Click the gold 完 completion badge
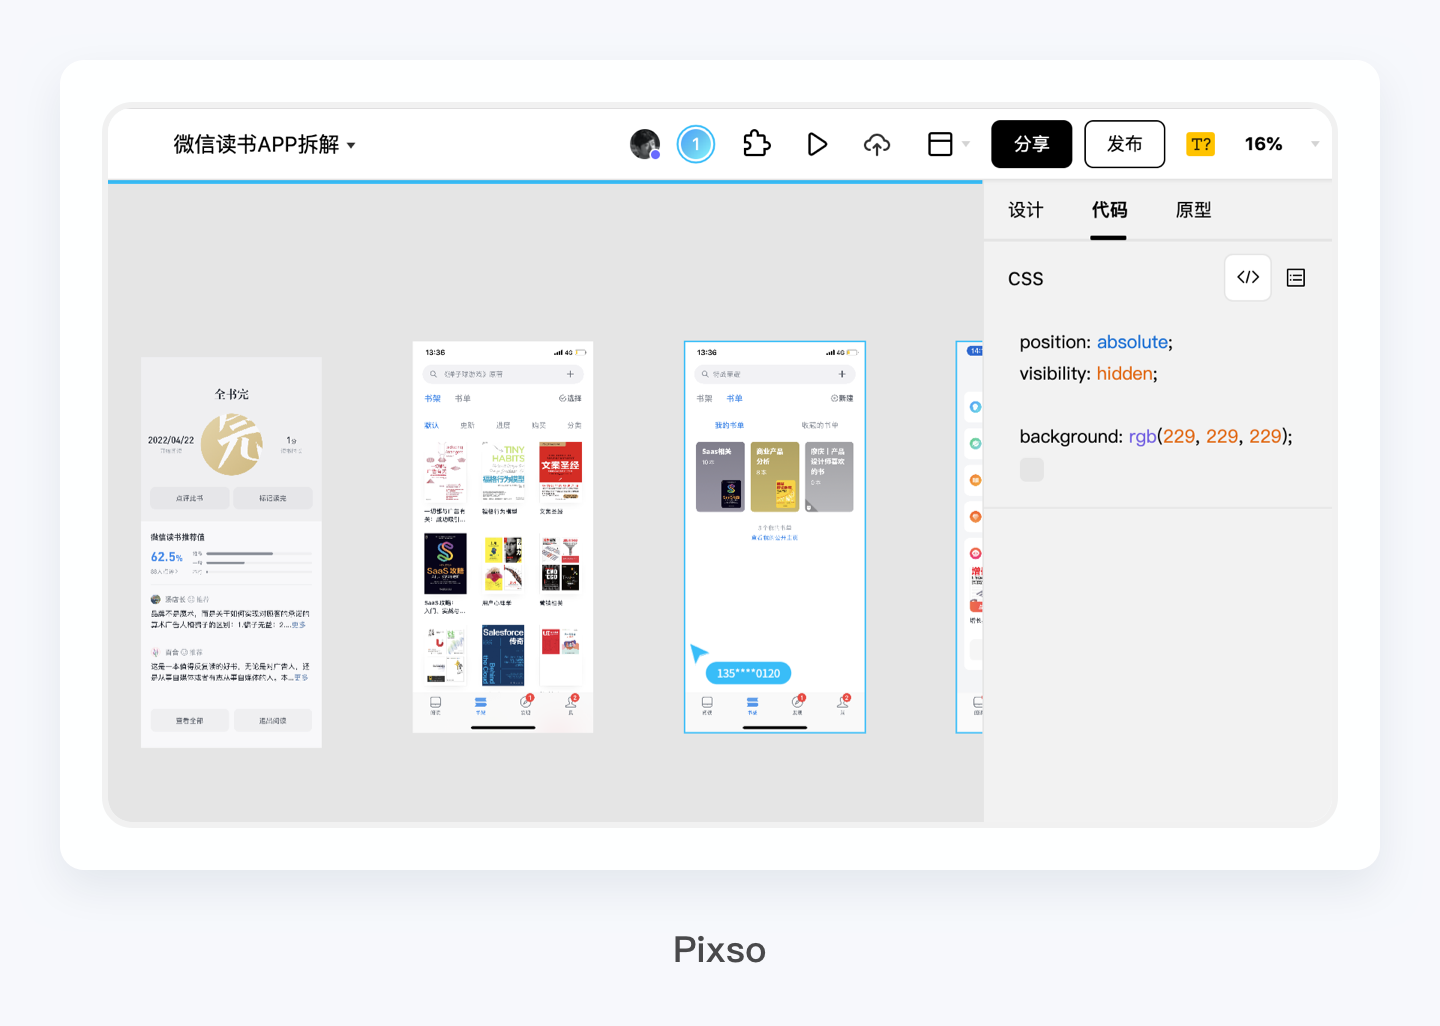 [x=232, y=444]
